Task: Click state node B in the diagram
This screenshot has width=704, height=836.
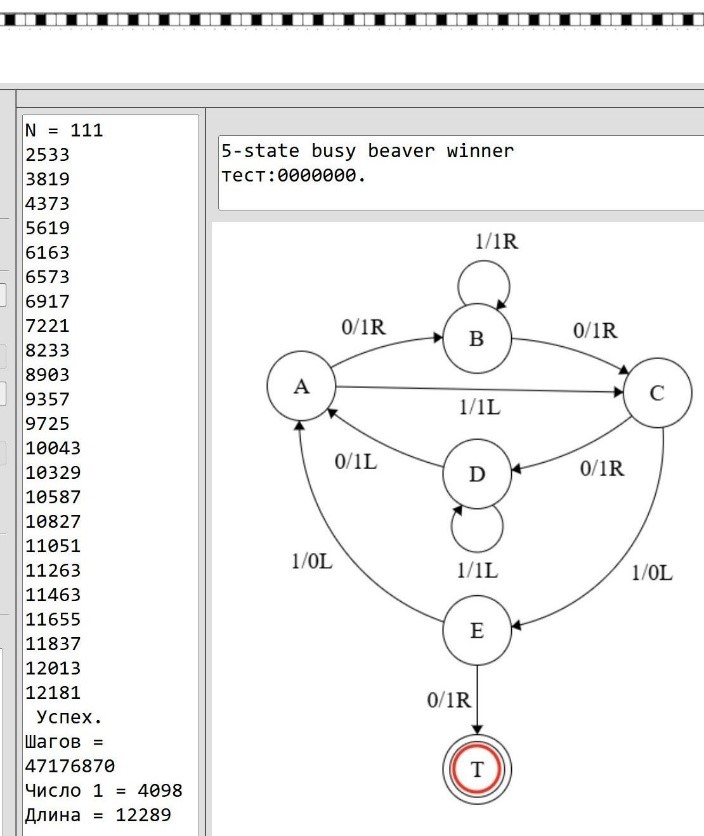Action: [x=477, y=338]
